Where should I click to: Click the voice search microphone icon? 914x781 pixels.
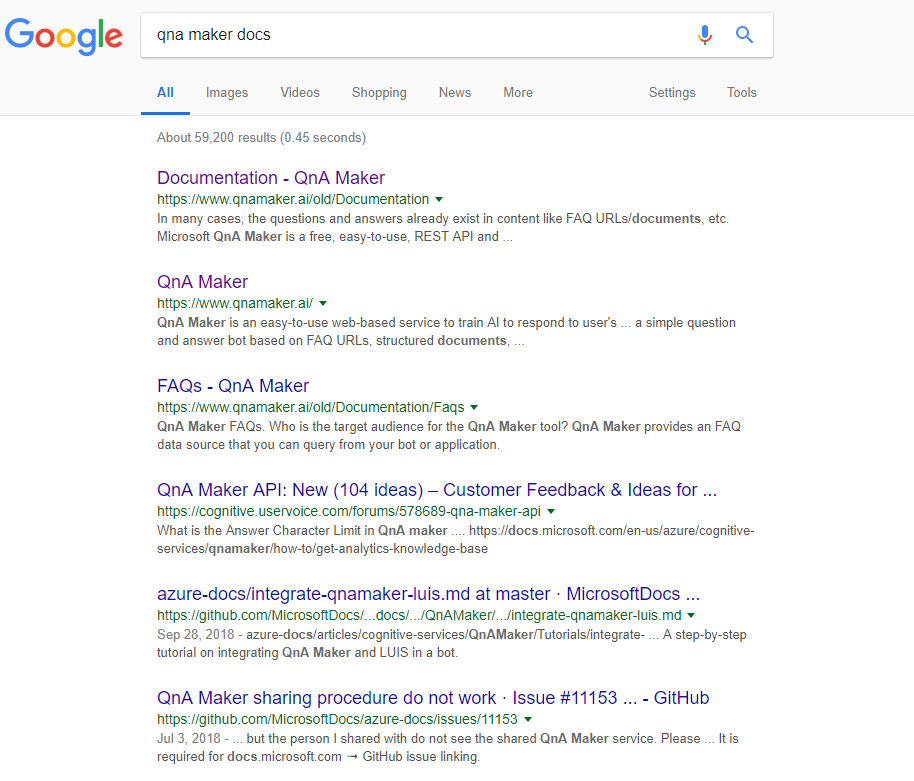705,34
